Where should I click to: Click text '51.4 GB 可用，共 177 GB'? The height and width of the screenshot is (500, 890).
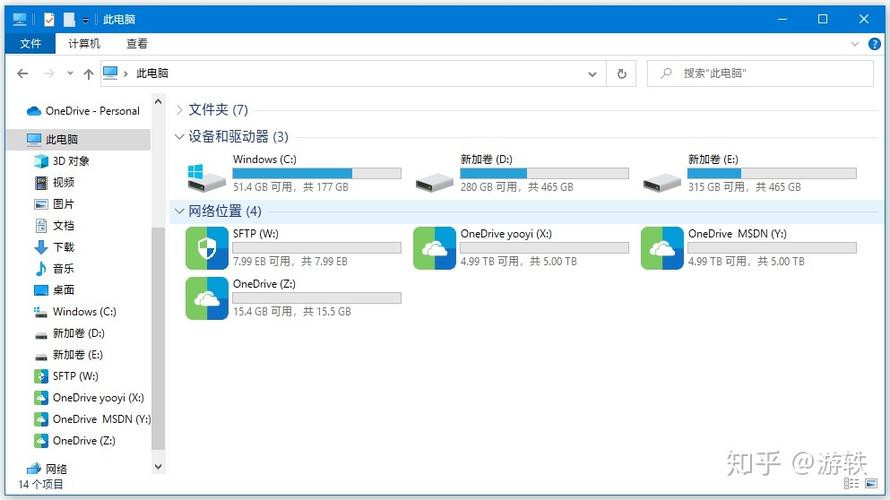(291, 187)
